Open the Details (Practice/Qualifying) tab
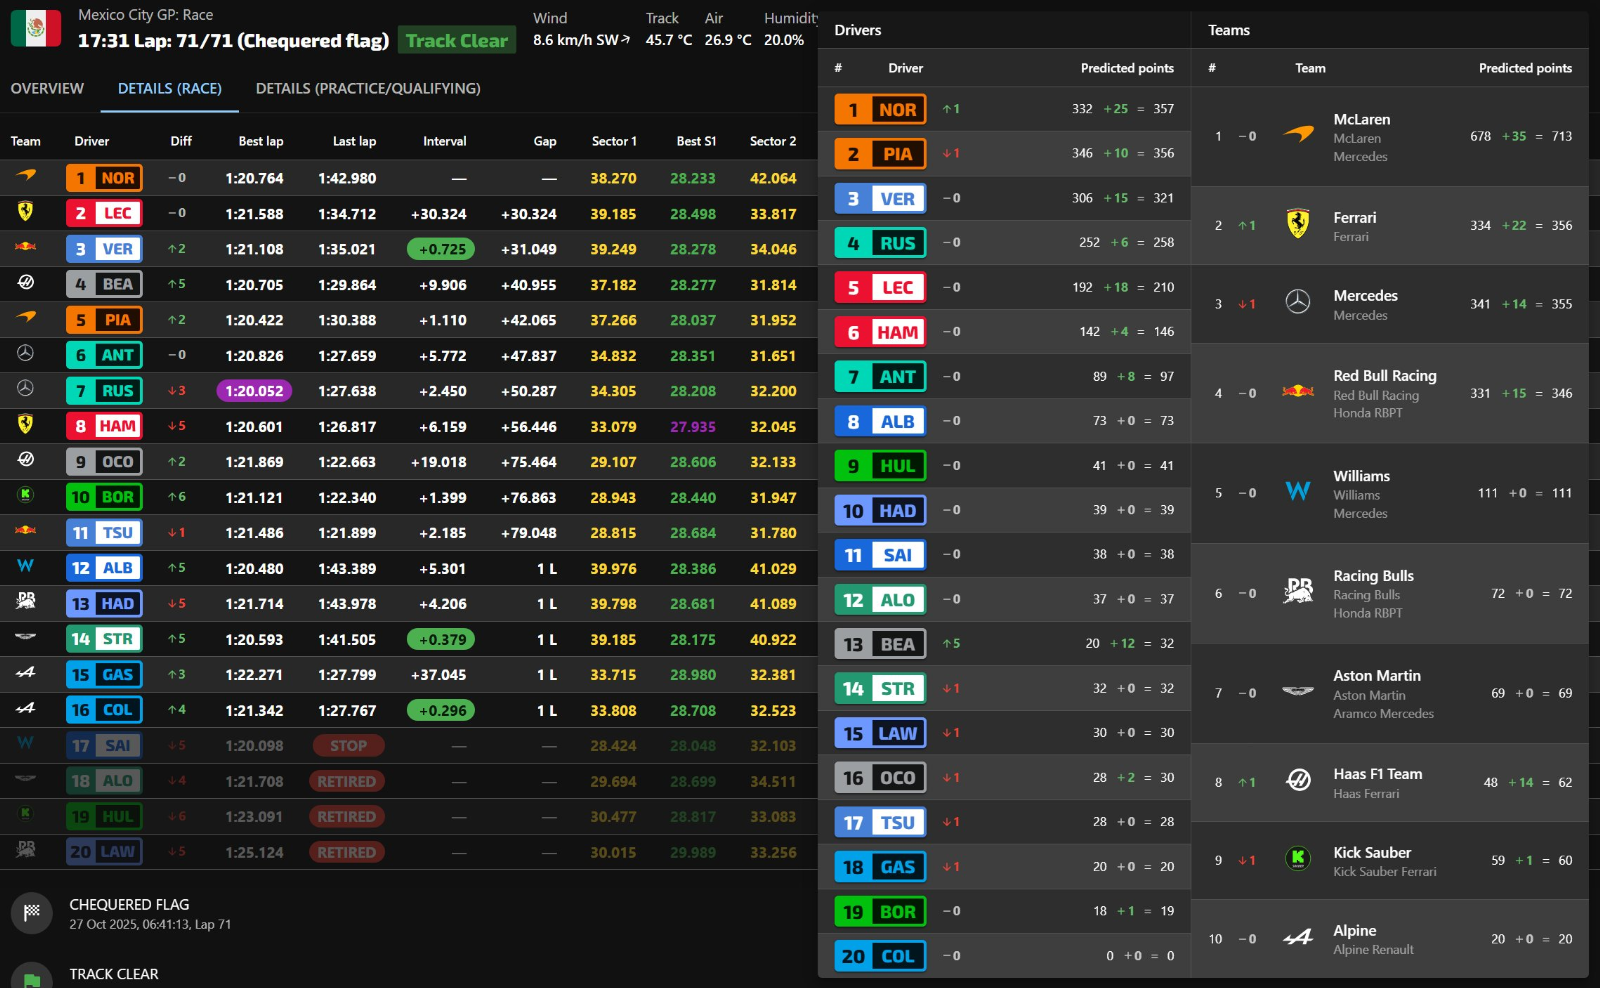The height and width of the screenshot is (988, 1600). coord(368,89)
